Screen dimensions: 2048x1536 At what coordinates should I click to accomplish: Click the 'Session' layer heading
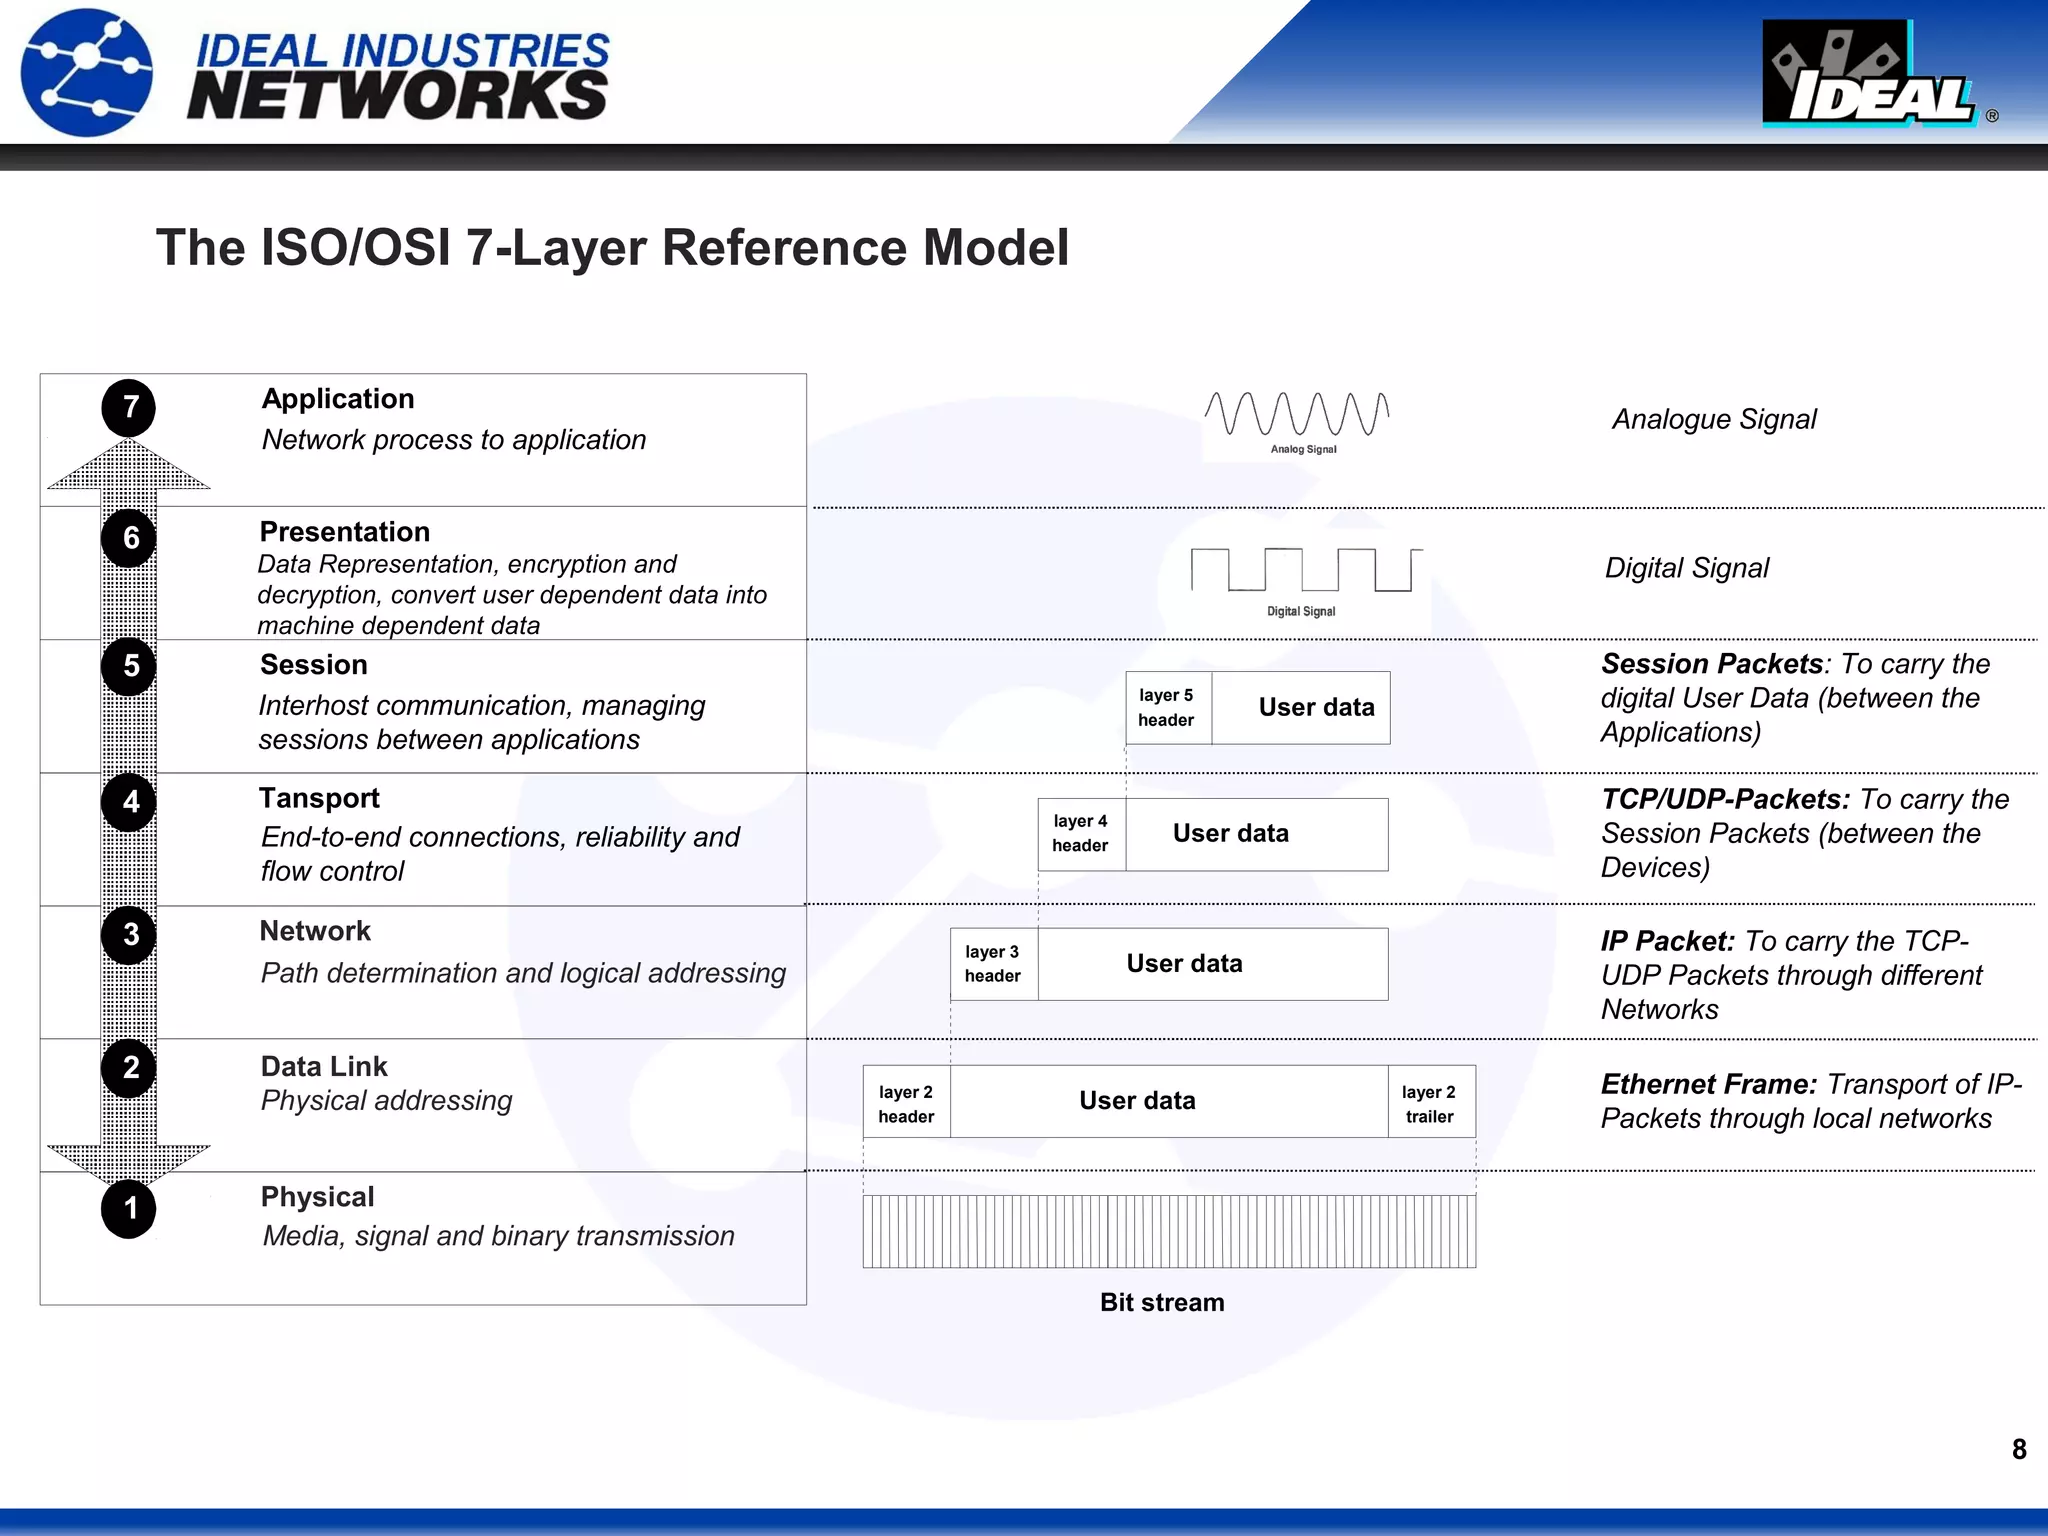(314, 665)
